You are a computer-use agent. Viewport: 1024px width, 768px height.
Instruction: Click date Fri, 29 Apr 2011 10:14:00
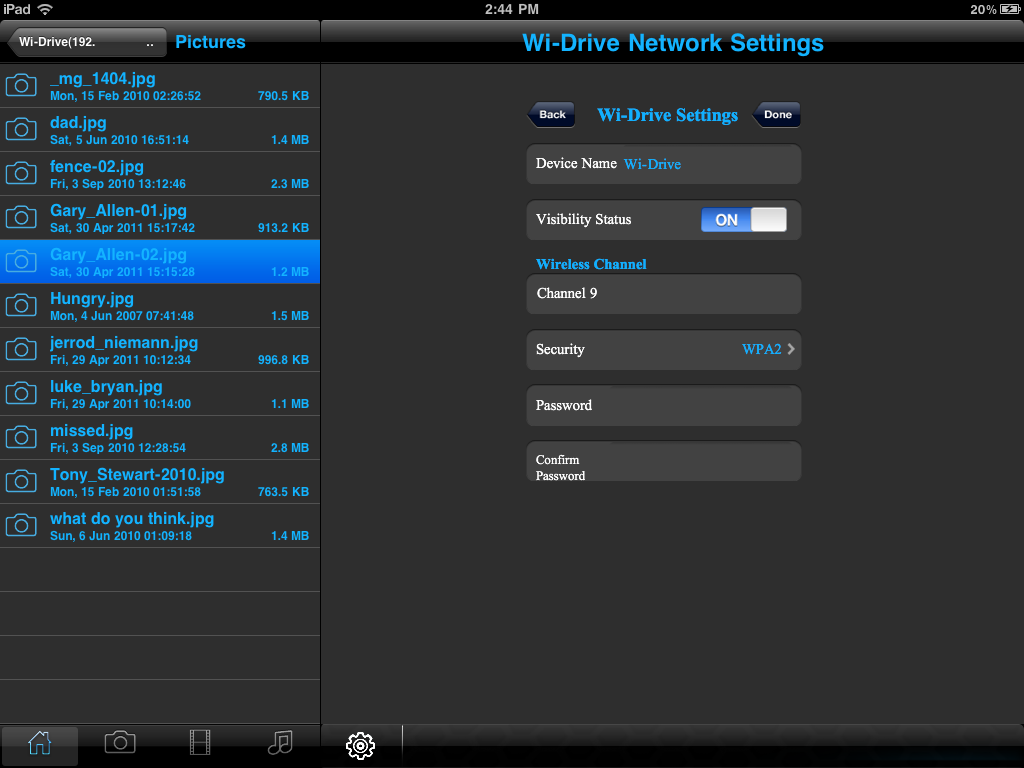(121, 404)
